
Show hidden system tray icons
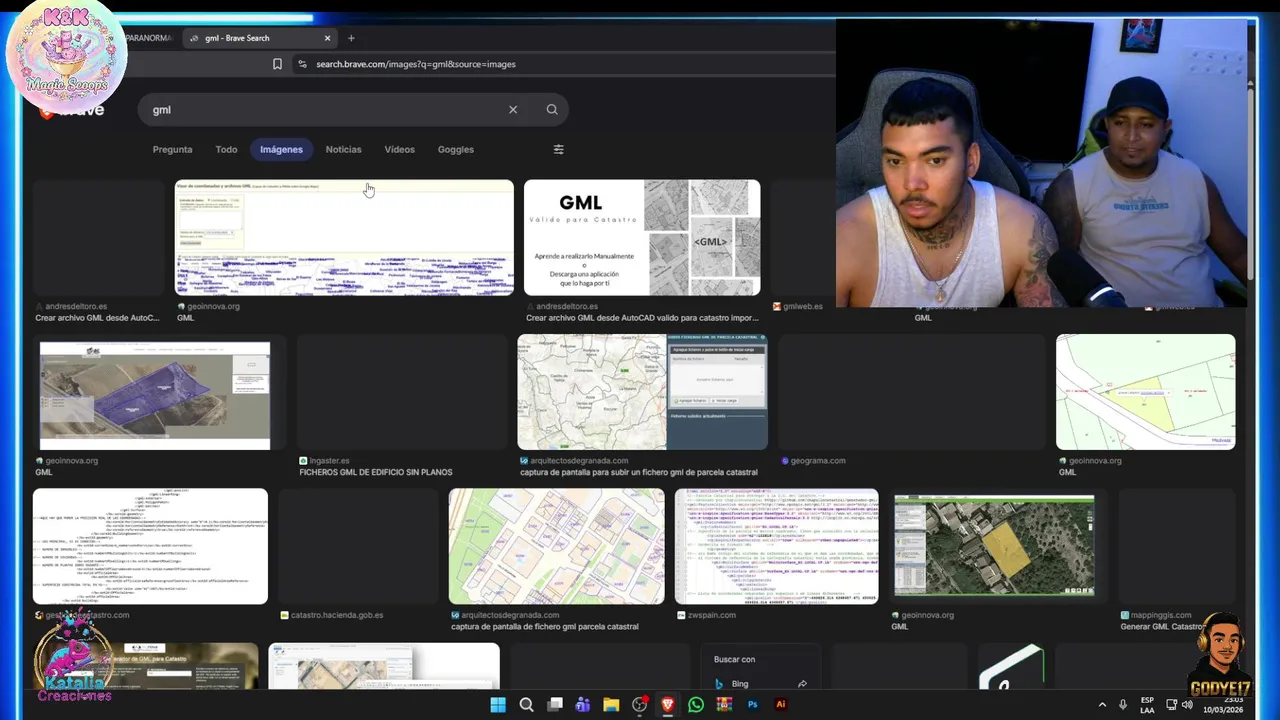coord(1103,705)
